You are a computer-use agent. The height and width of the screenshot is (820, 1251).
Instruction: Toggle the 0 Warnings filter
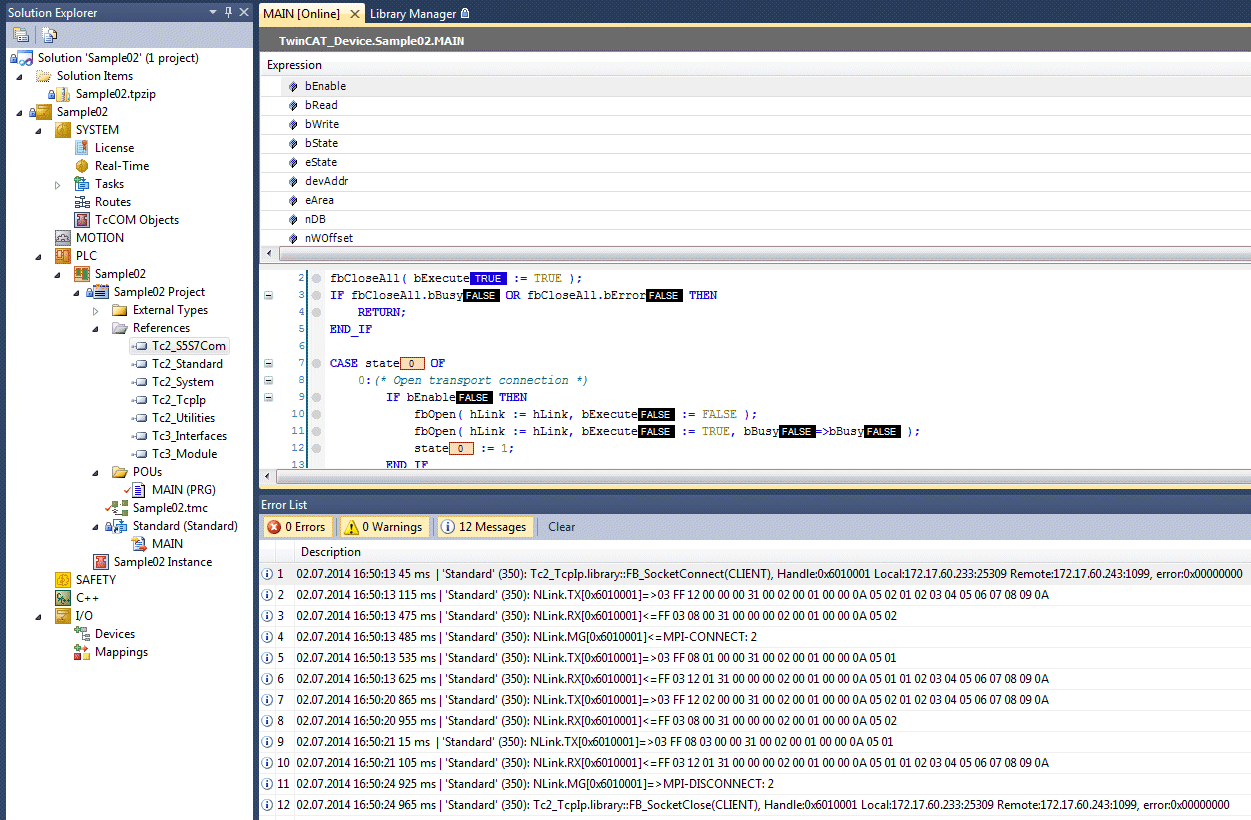click(384, 527)
